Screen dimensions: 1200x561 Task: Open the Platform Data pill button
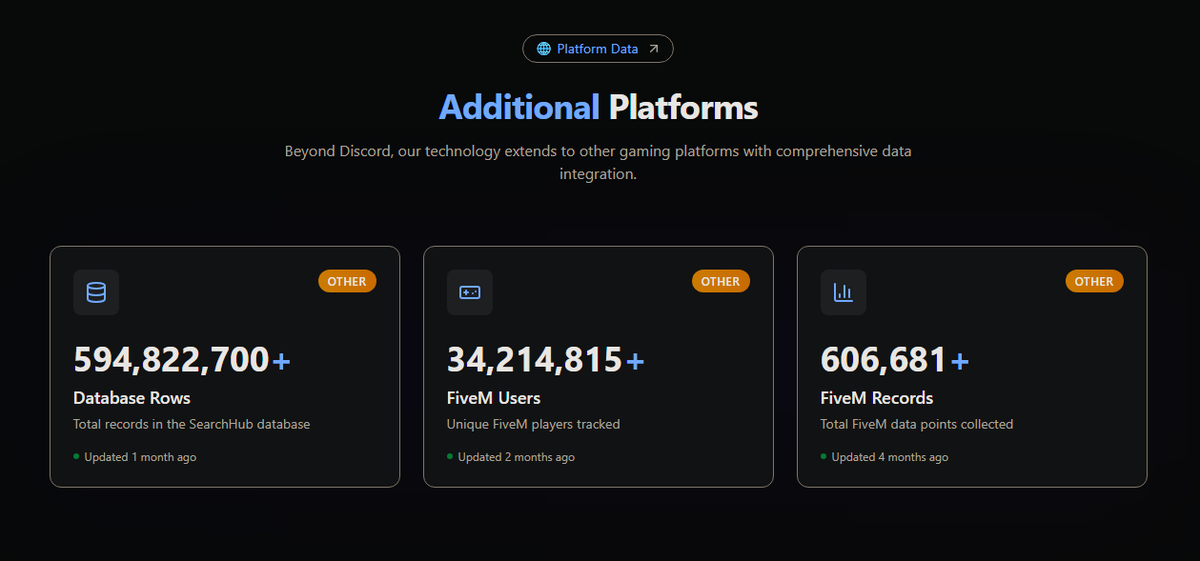click(x=598, y=48)
